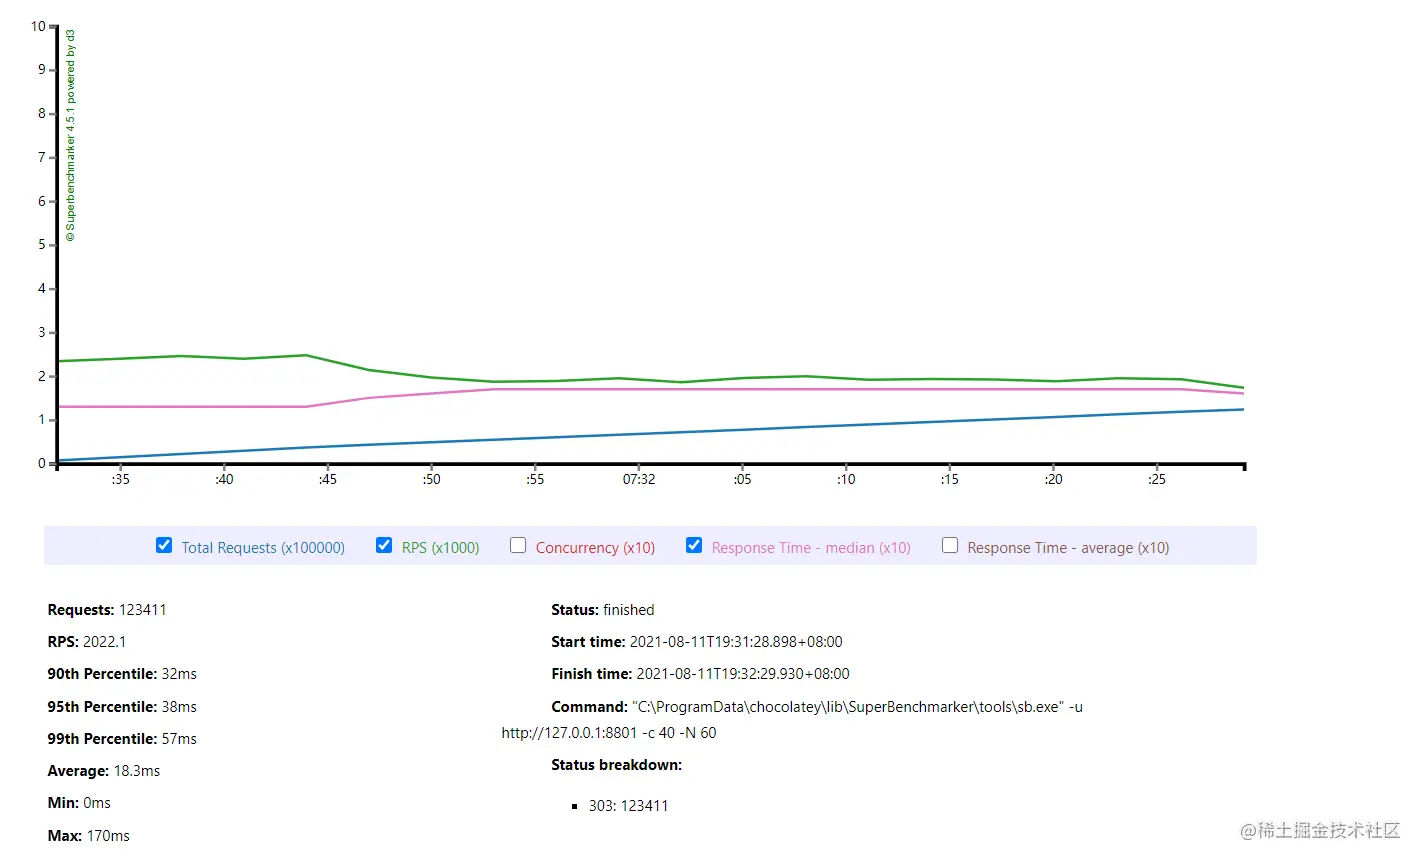Viewport: 1424px width, 864px height.
Task: Click the 5 label on y-axis
Action: click(x=42, y=245)
